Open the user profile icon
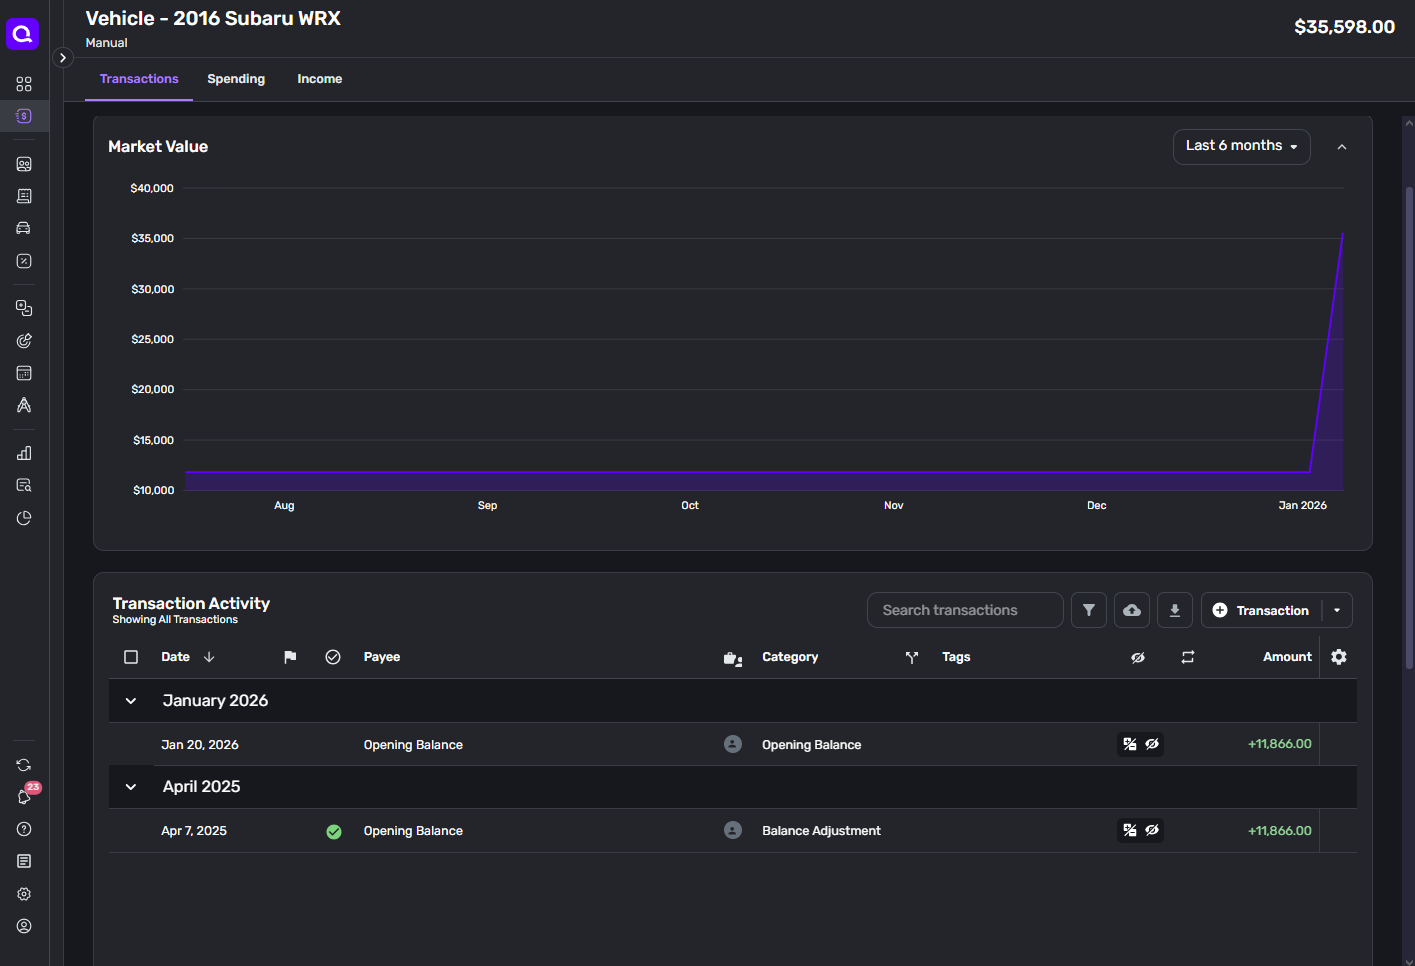Screen dimensions: 1415x966 click(x=24, y=926)
